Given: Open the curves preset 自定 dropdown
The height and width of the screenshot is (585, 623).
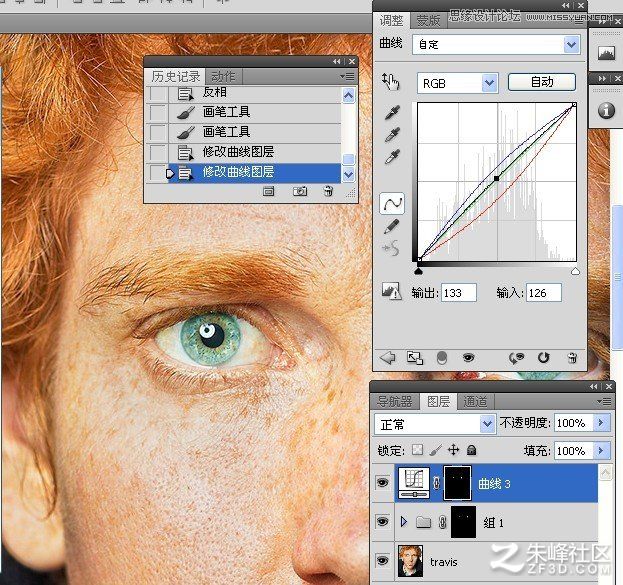Looking at the screenshot, I should pyautogui.click(x=571, y=45).
